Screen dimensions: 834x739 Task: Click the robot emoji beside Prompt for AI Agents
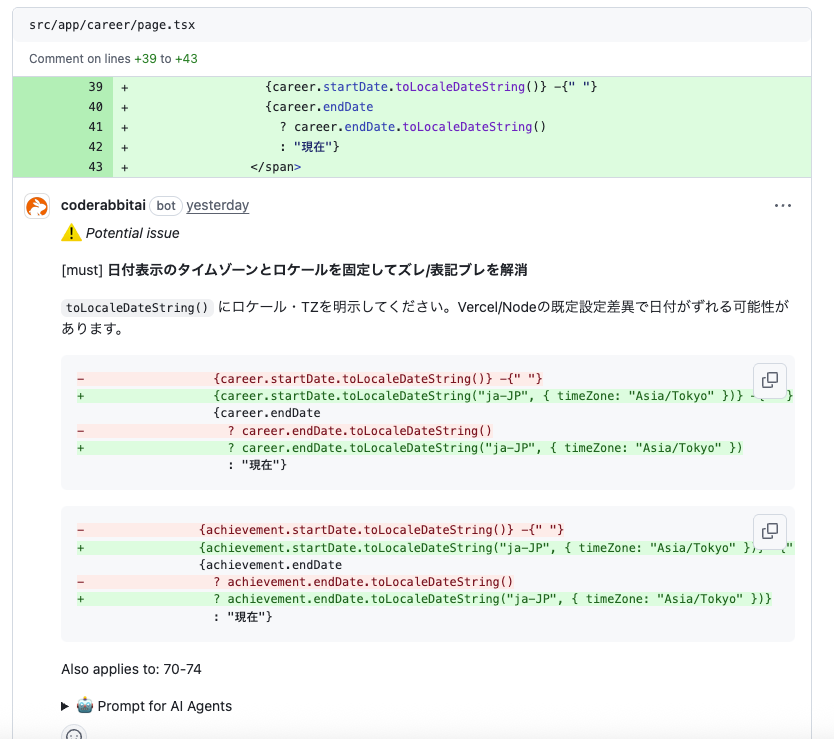(x=85, y=705)
